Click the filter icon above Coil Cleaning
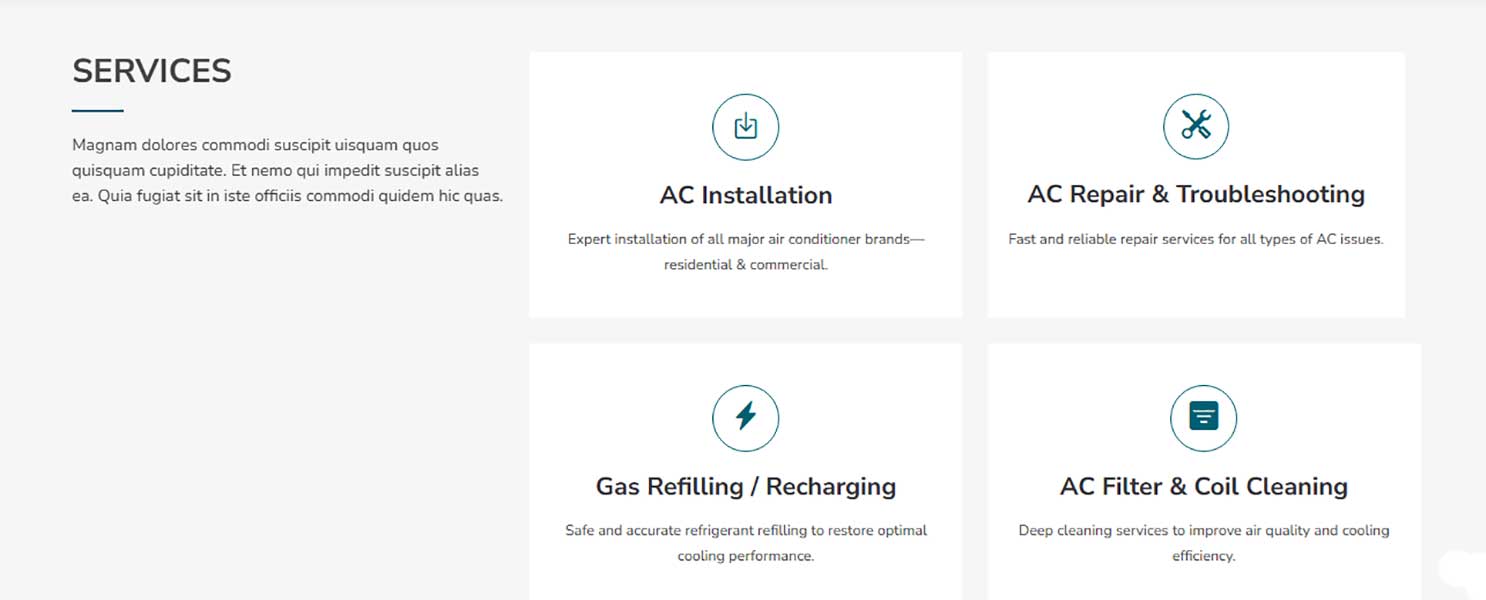 (x=1203, y=417)
